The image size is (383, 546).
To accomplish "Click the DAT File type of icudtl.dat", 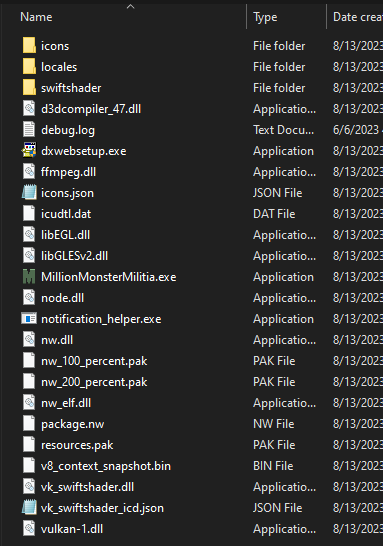I will 274,214.
